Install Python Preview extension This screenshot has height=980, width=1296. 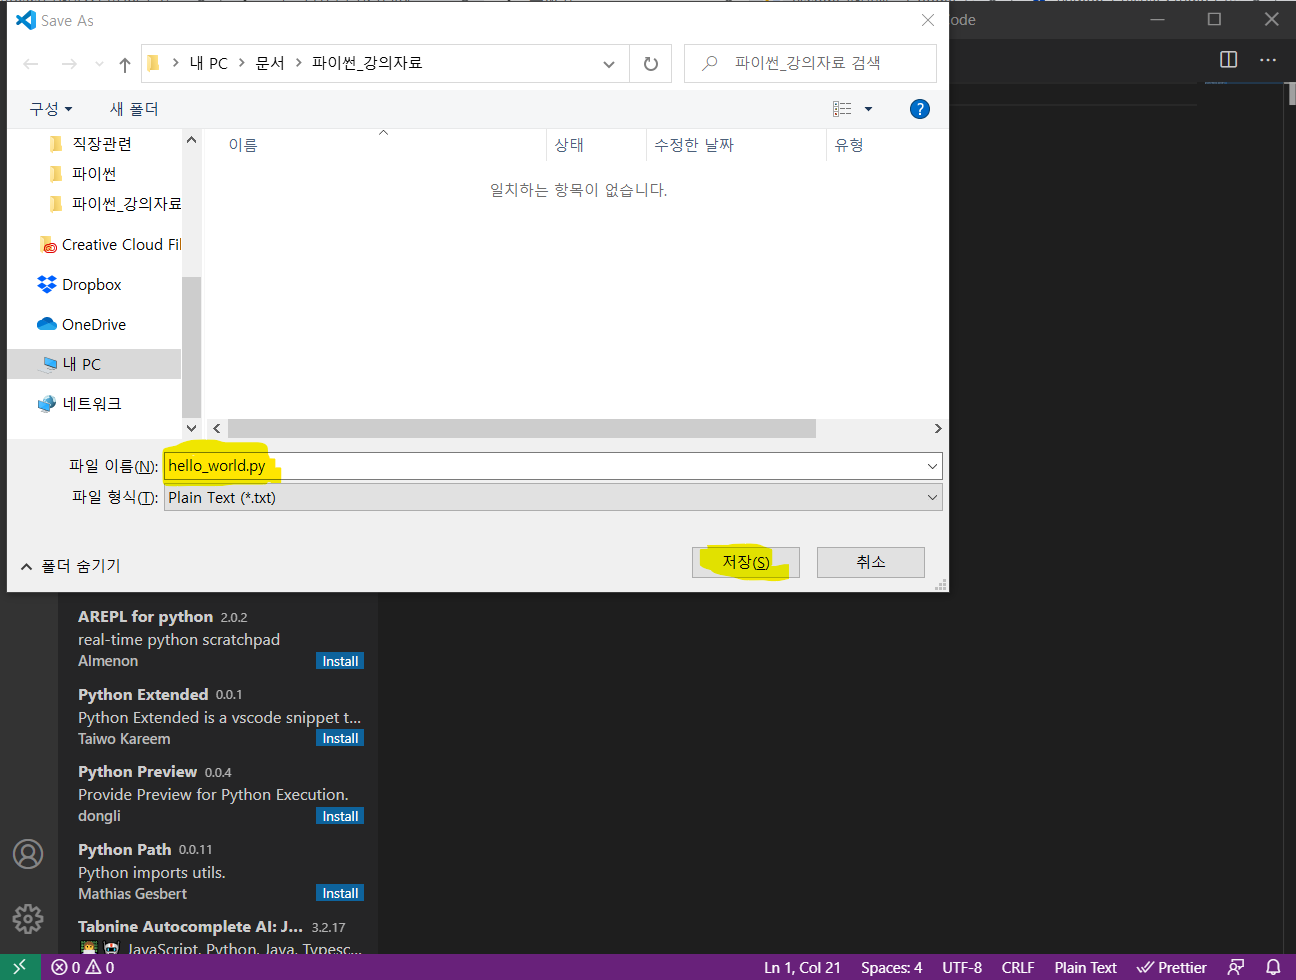[x=340, y=816]
